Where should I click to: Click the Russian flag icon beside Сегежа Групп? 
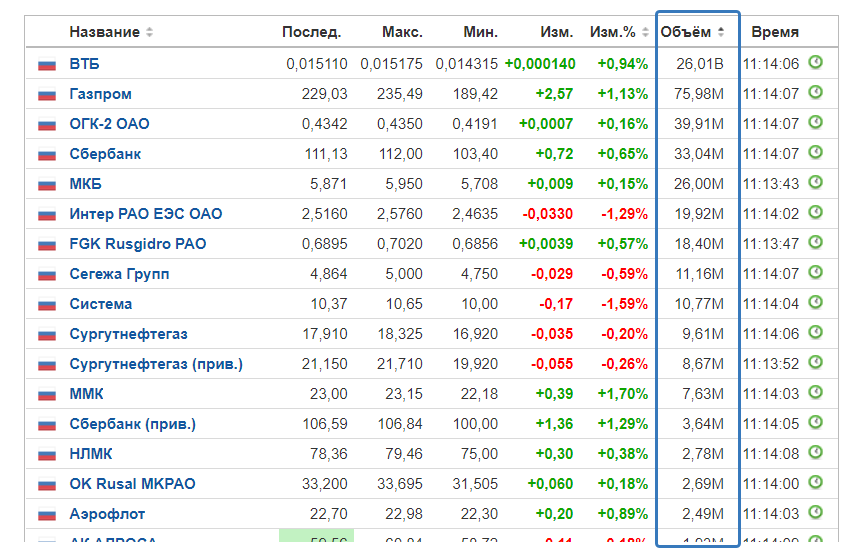point(47,275)
